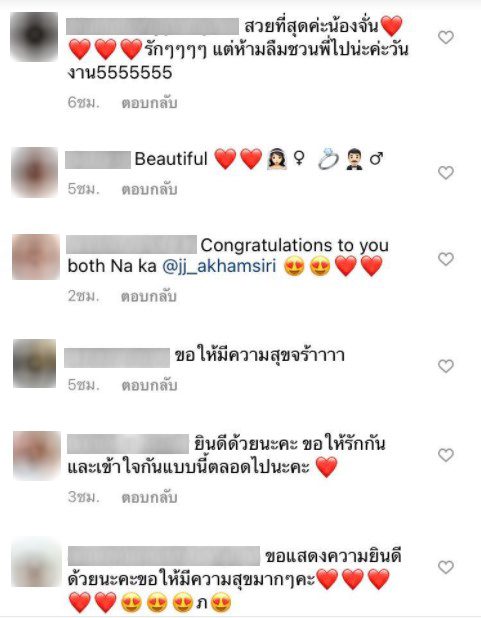Viewport: 481px width, 618px height.
Task: Like the ขอให้มีความสุขจร้าาาา comment
Action: (x=446, y=366)
